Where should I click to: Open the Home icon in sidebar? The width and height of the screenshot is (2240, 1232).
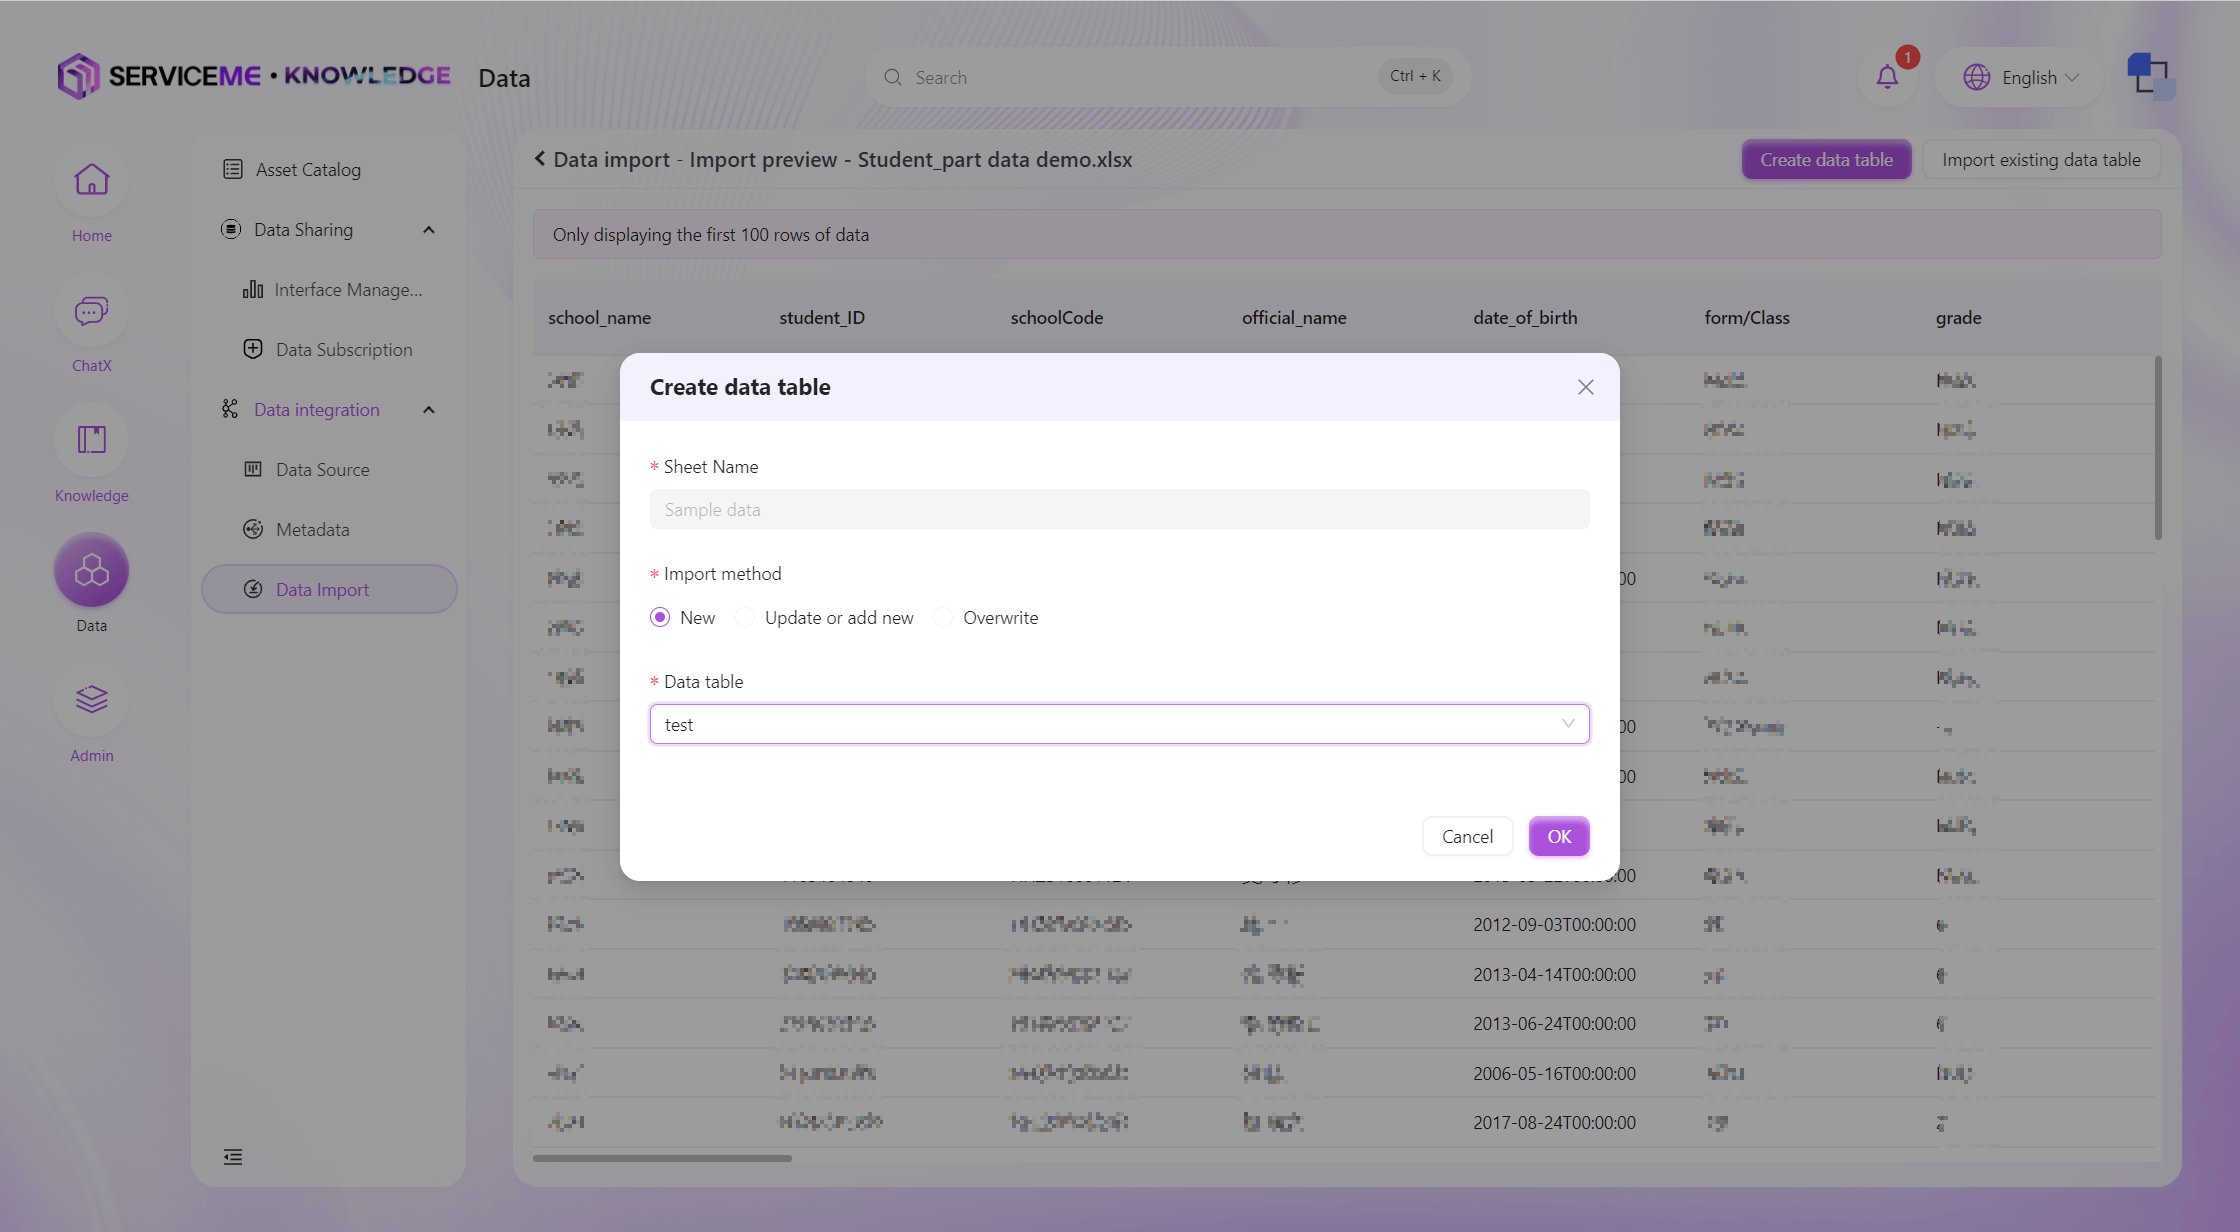tap(91, 181)
